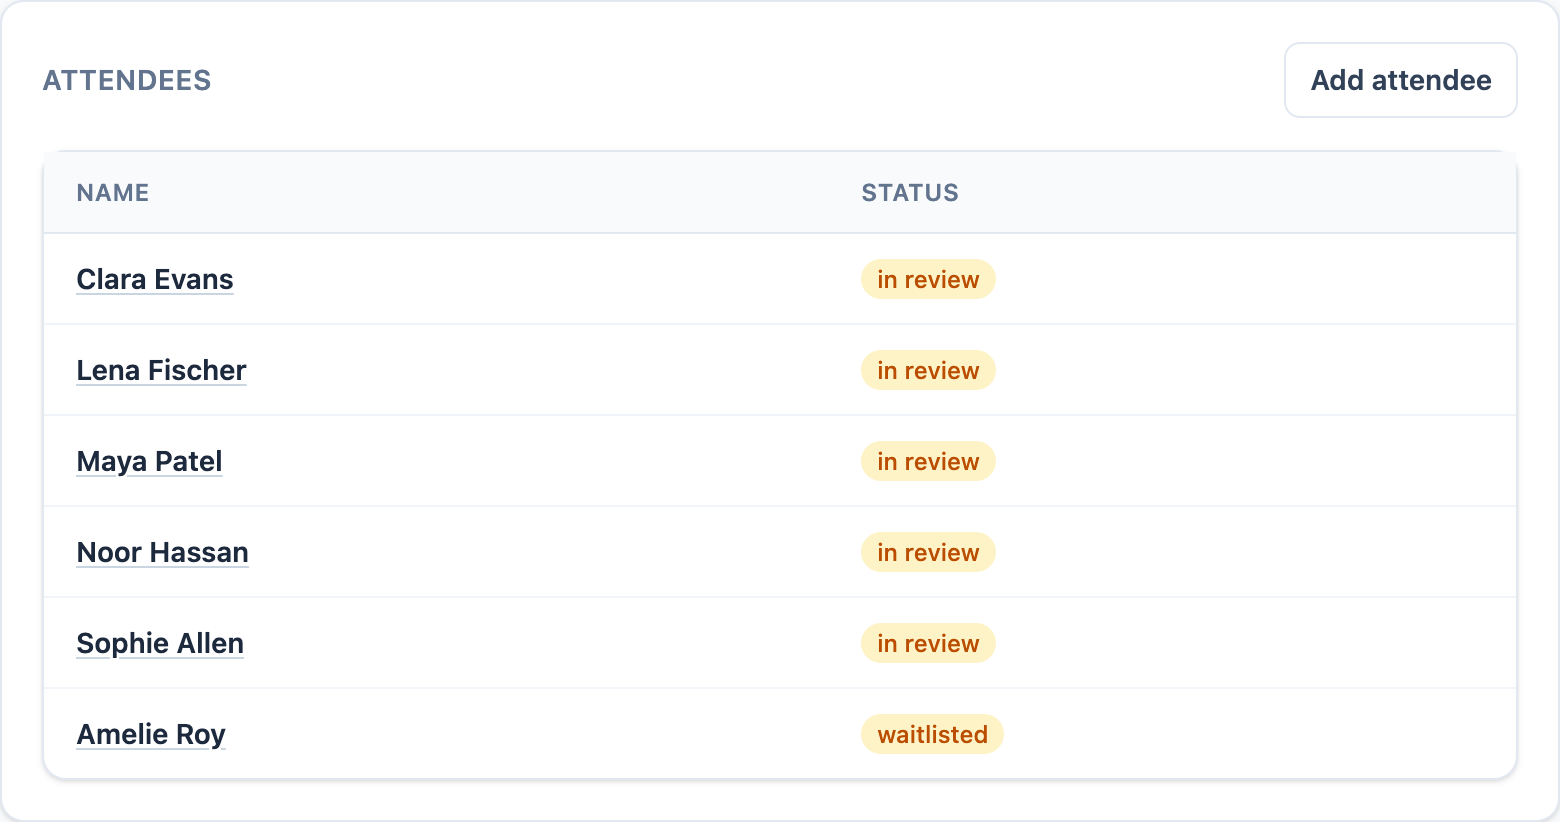Open Lena Fischer attendee link

(161, 370)
